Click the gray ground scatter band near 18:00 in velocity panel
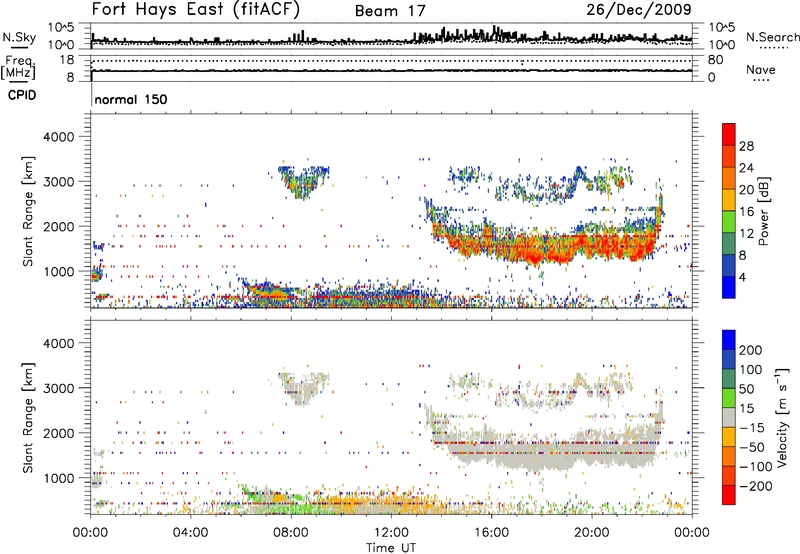This screenshot has width=800, height=554. pos(541,454)
